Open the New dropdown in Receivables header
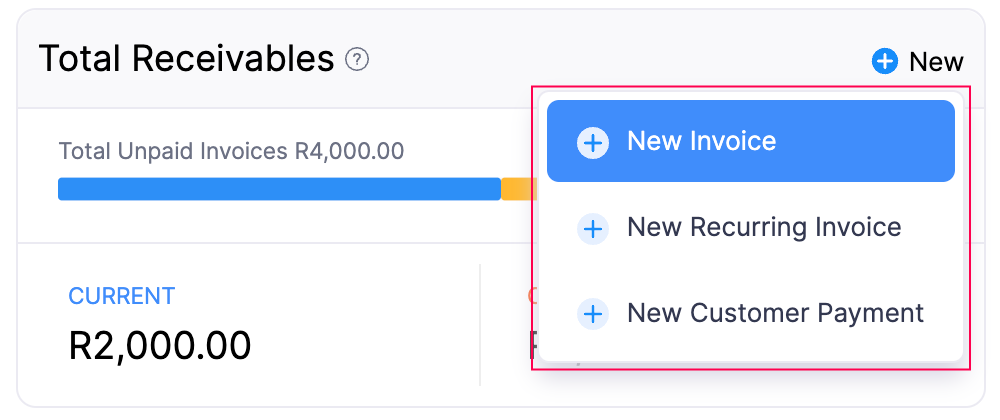1000x420 pixels. [x=918, y=62]
